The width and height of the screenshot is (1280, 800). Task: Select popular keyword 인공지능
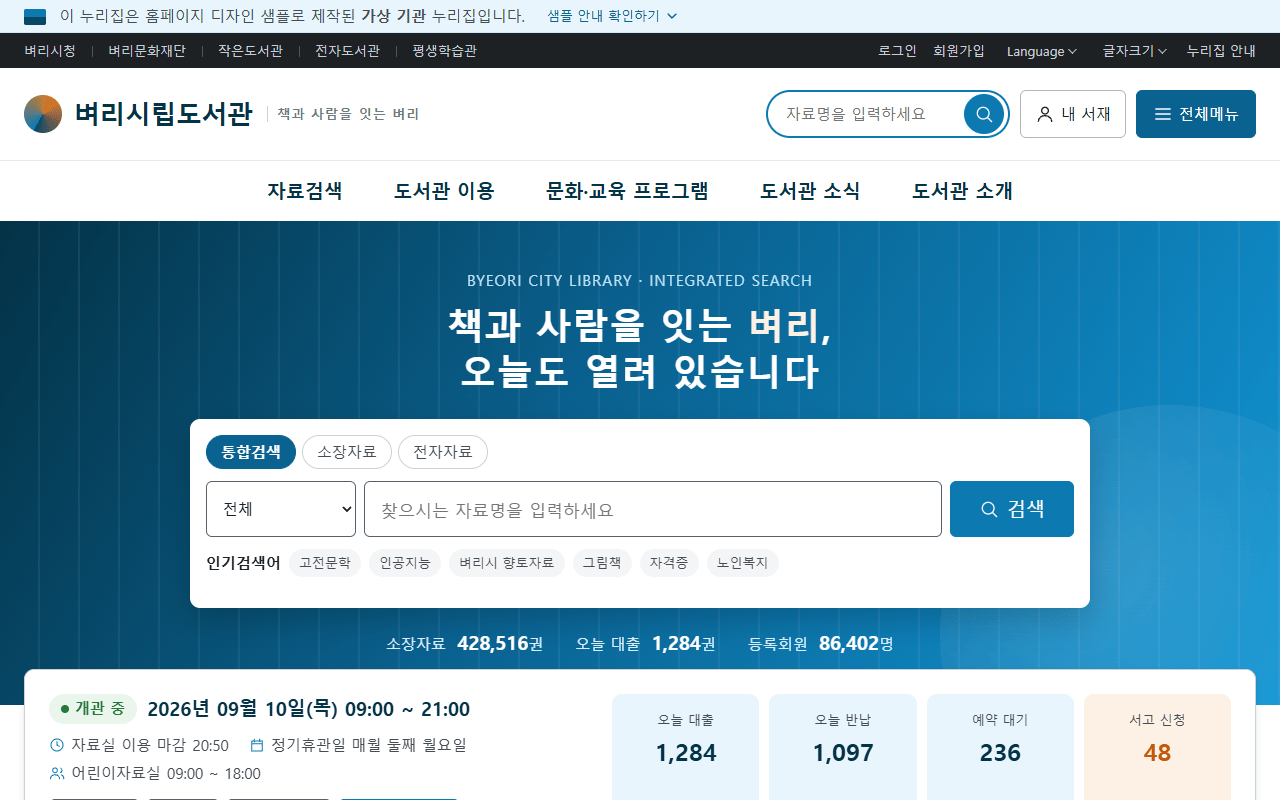405,563
